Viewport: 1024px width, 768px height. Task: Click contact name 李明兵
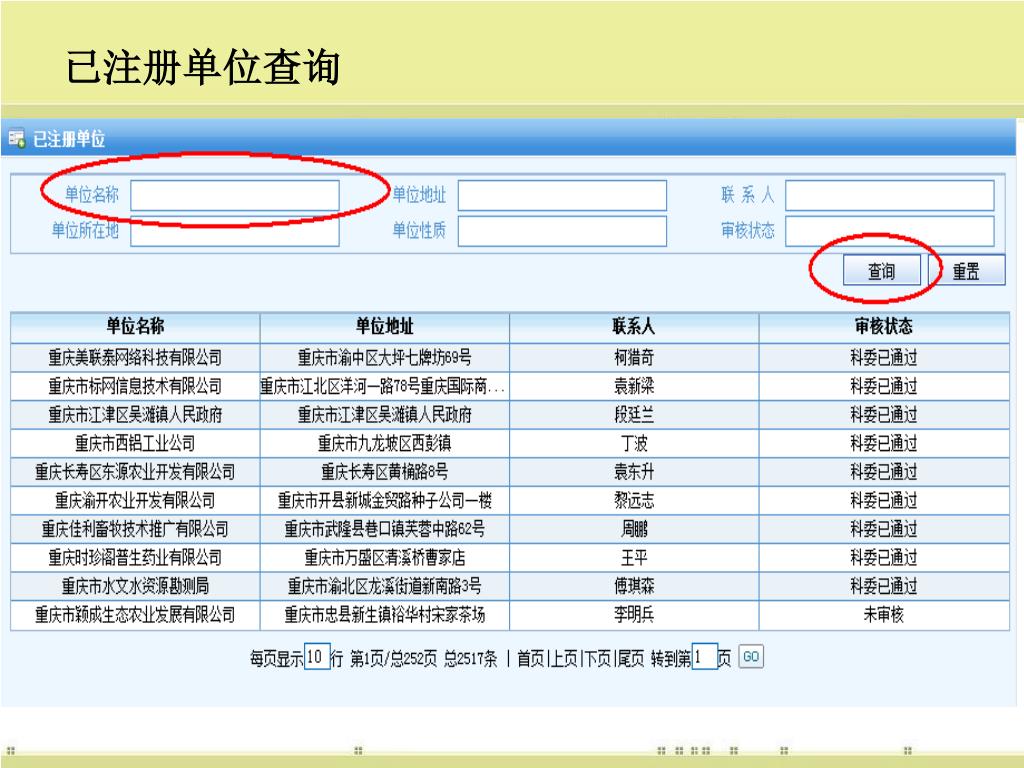634,615
